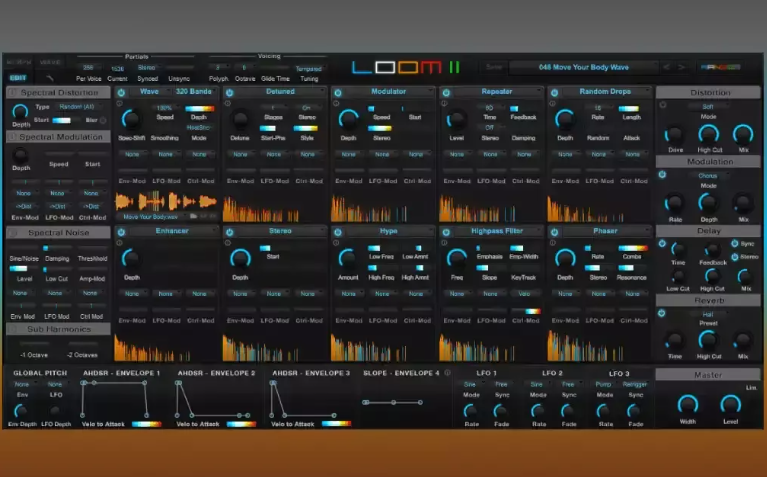
Task: Toggle the Detuned module power button
Action: pos(229,92)
